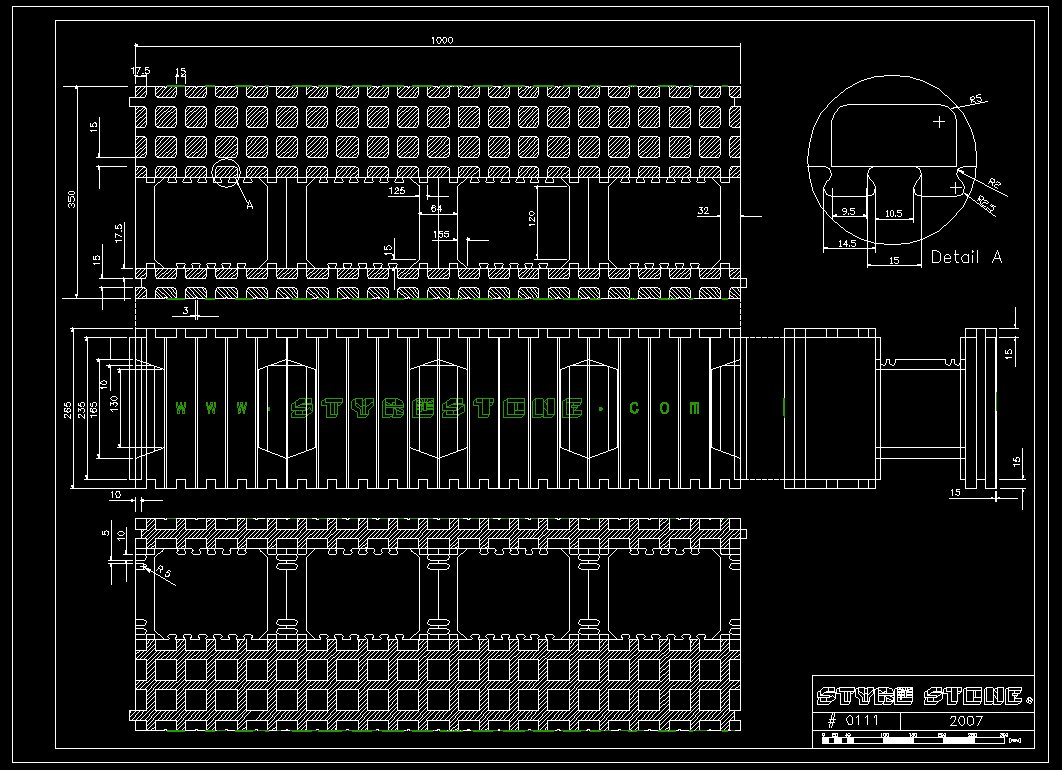The width and height of the screenshot is (1062, 770).
Task: Click the 1000 overall length dimension text
Action: (442, 40)
